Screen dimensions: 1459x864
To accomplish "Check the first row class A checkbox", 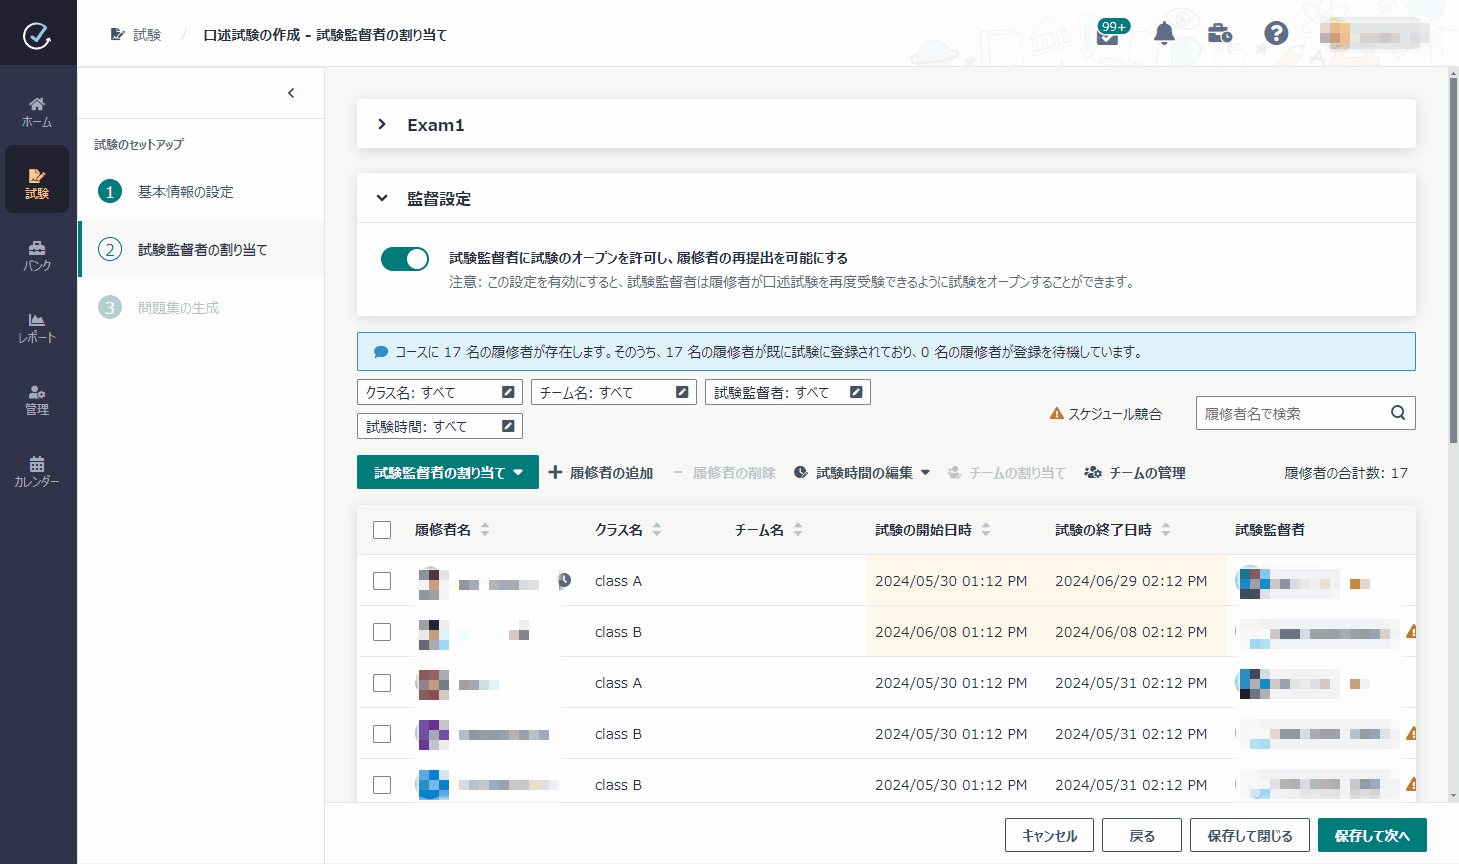I will point(382,581).
